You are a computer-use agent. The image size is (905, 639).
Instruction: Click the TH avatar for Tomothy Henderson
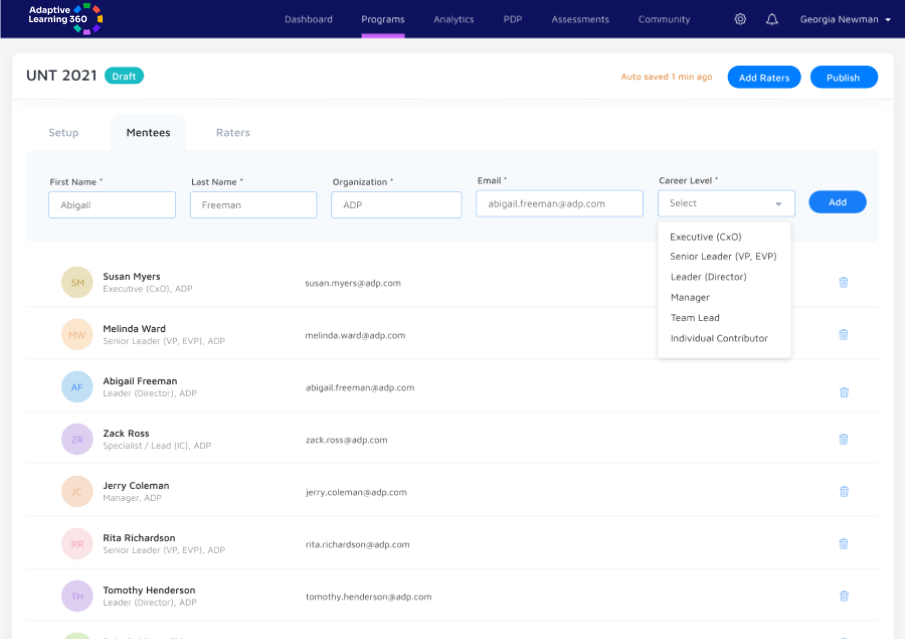click(77, 596)
